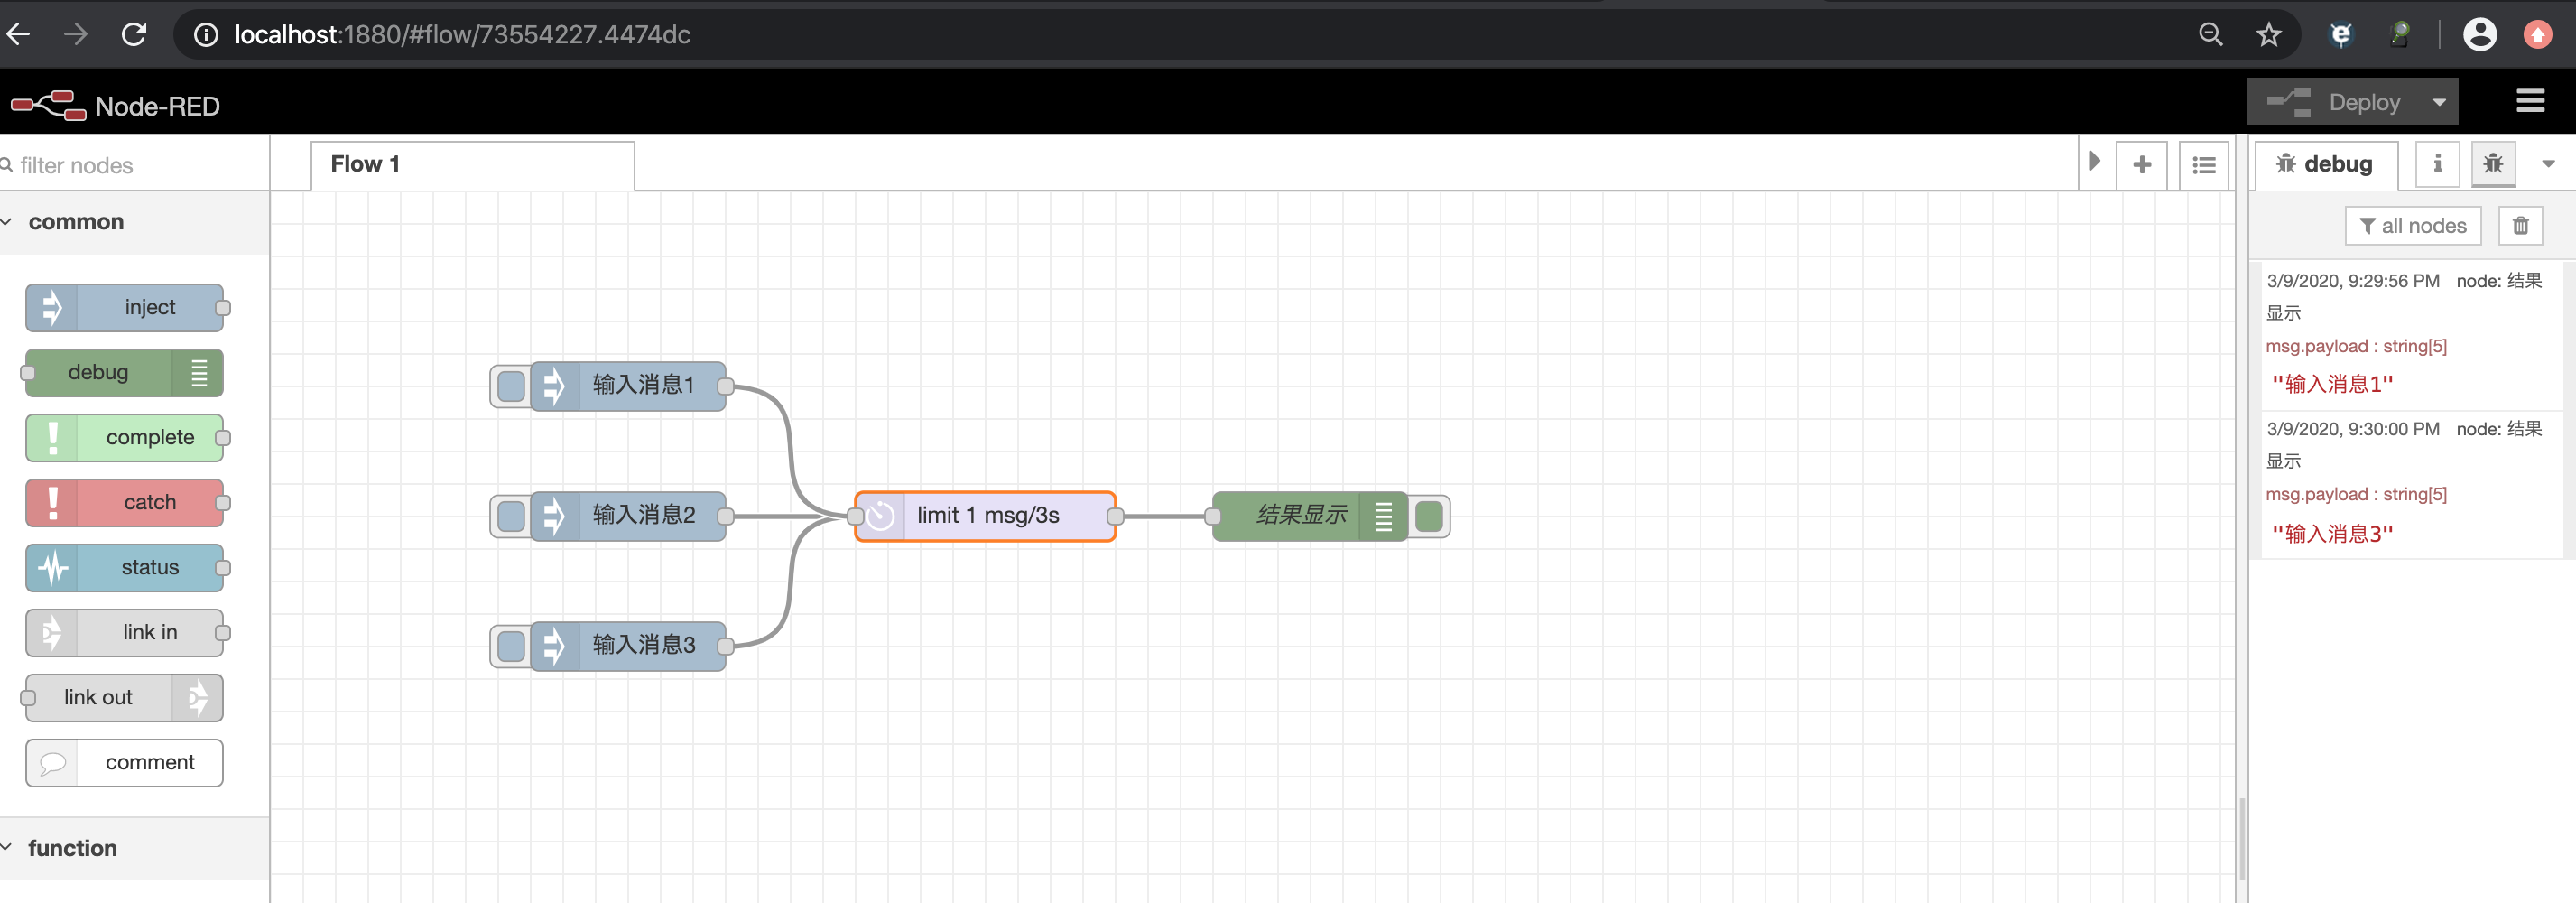
Task: Click the debug payload "输入消息3" value
Action: (2332, 533)
